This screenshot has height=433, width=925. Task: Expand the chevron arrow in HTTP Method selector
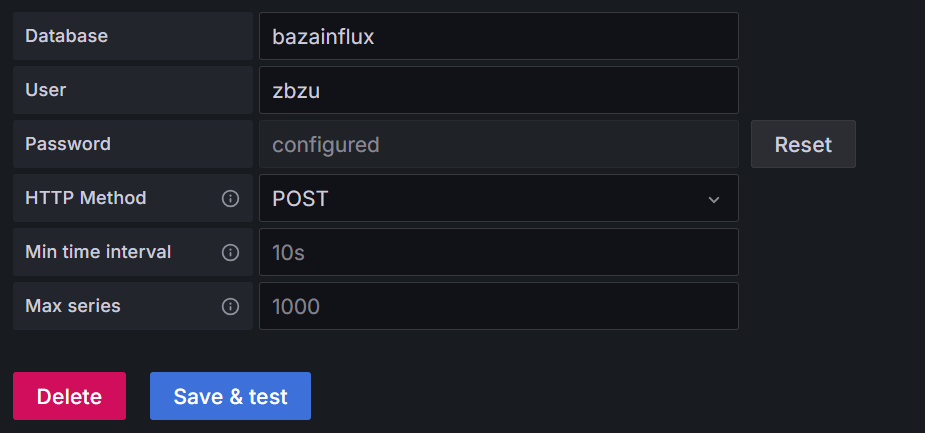714,200
